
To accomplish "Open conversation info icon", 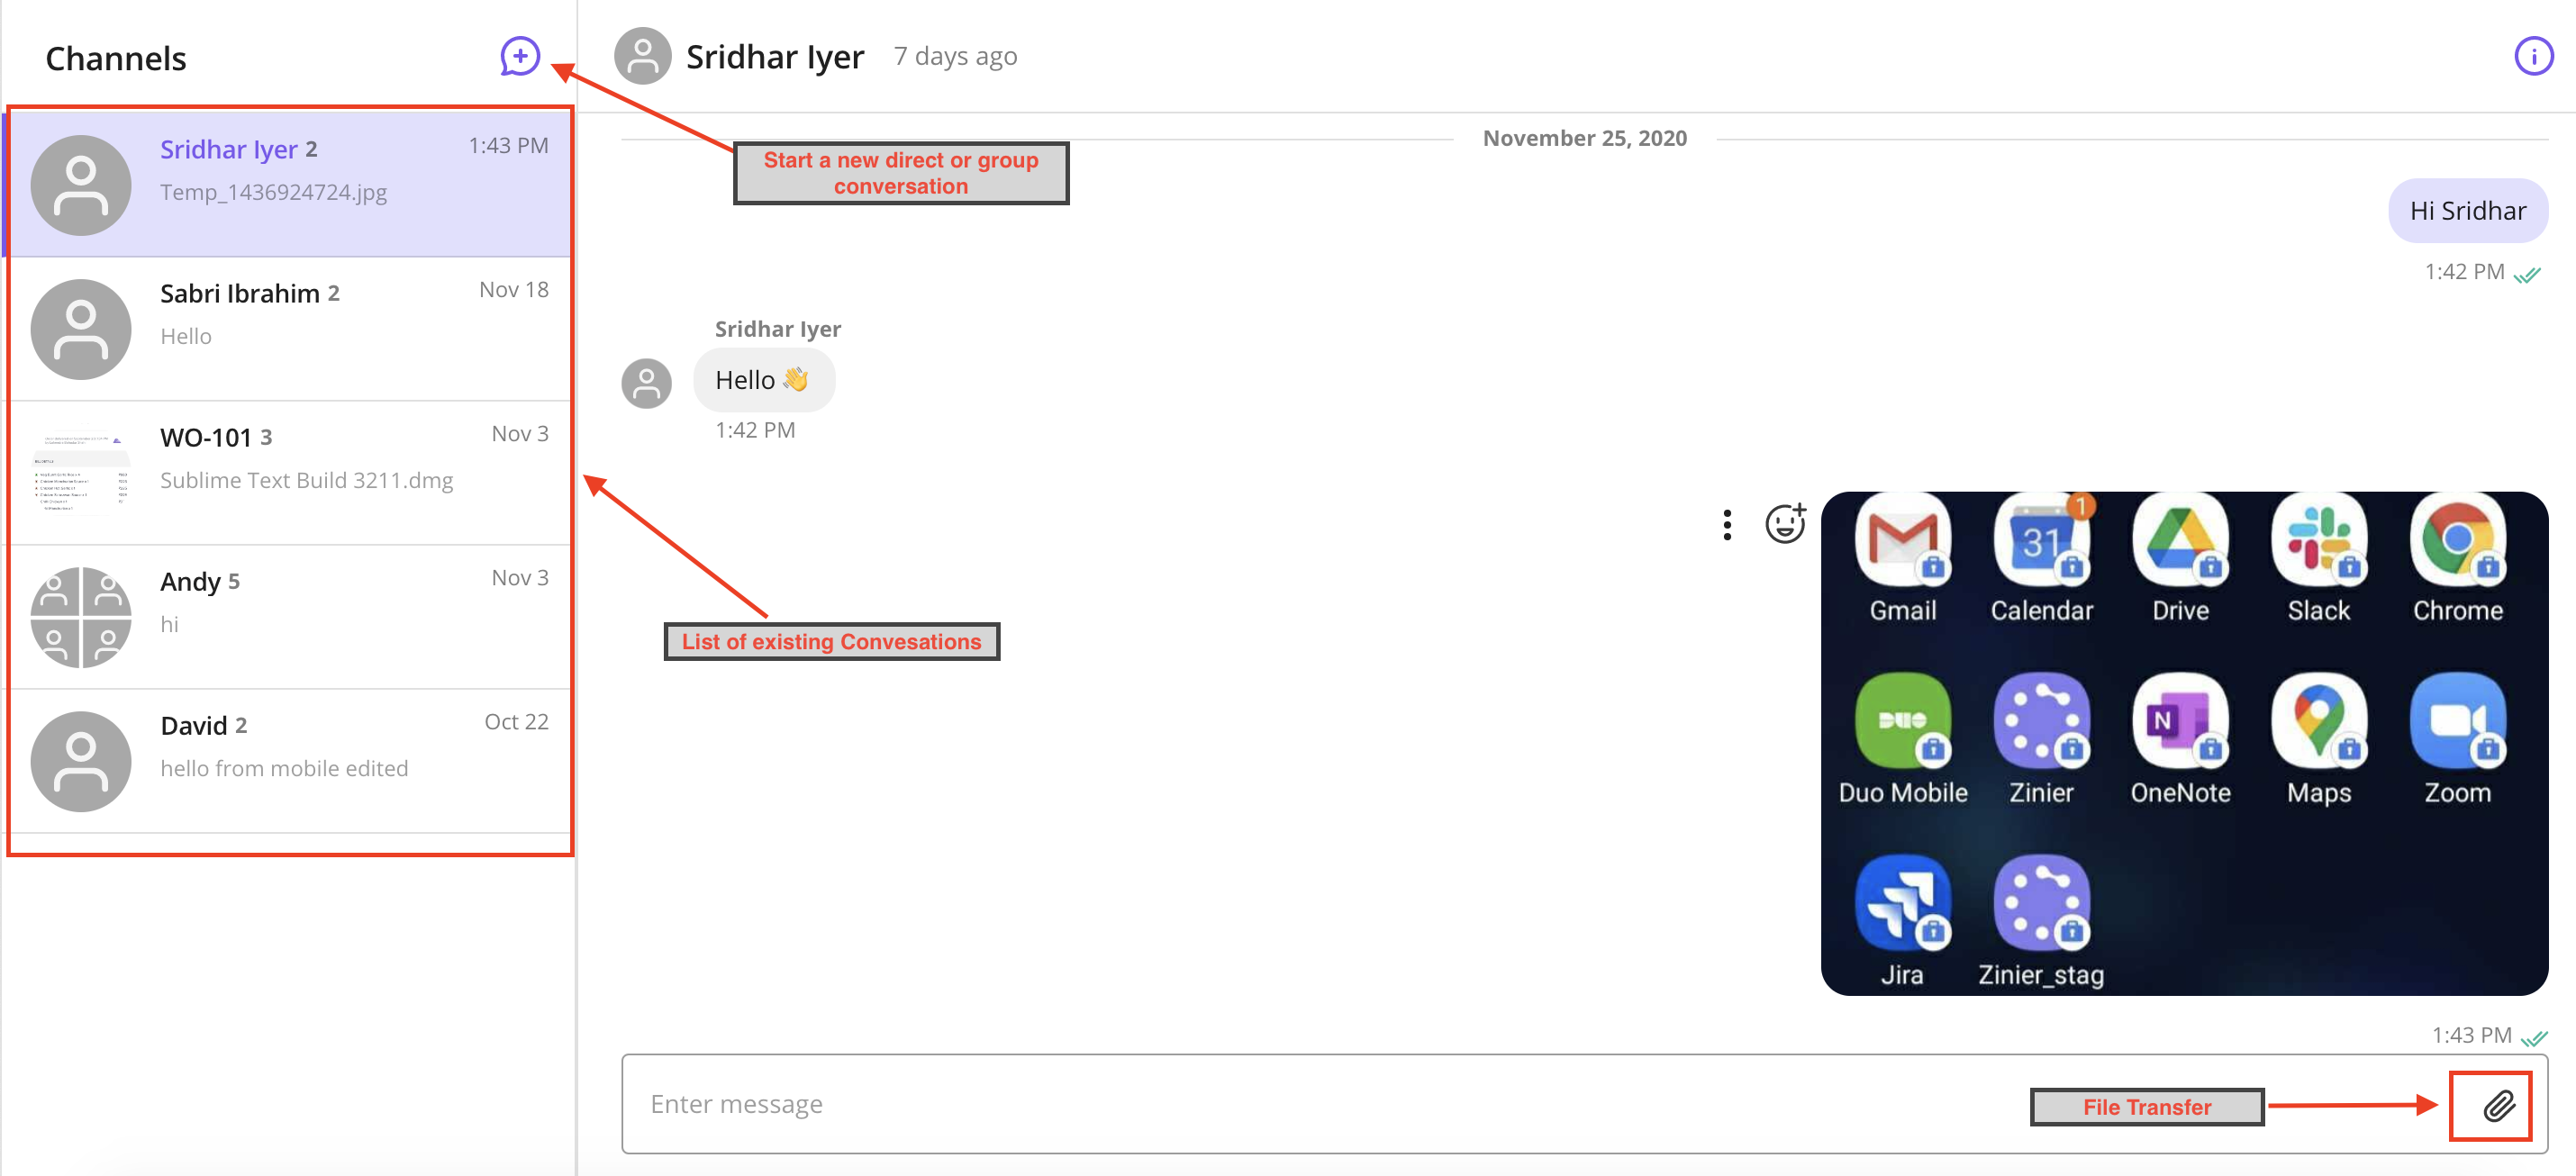I will (2533, 57).
